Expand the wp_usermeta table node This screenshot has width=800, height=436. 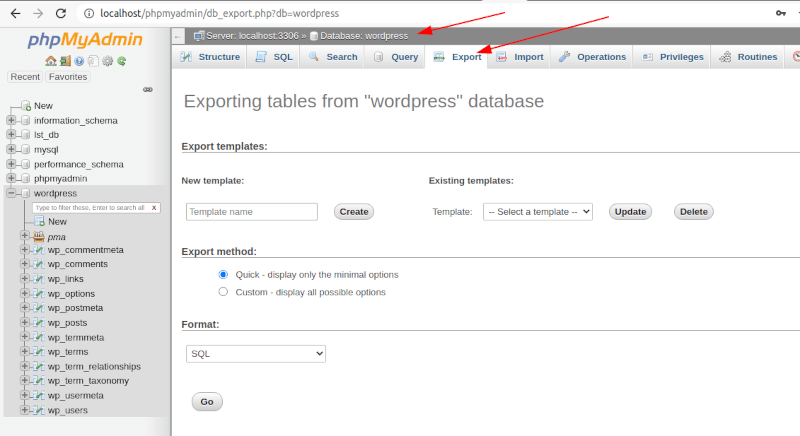pos(24,395)
